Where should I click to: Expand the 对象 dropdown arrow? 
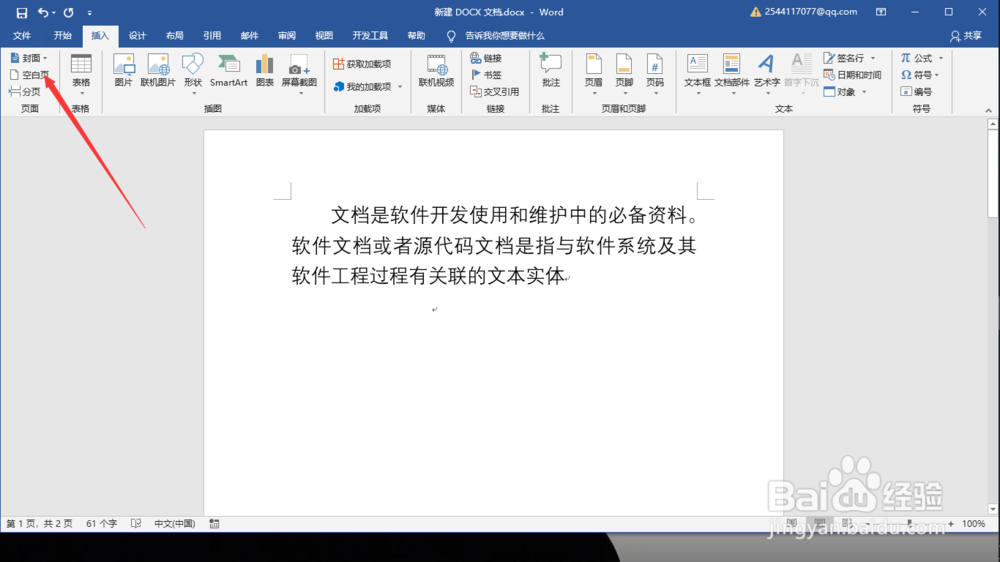[x=864, y=92]
